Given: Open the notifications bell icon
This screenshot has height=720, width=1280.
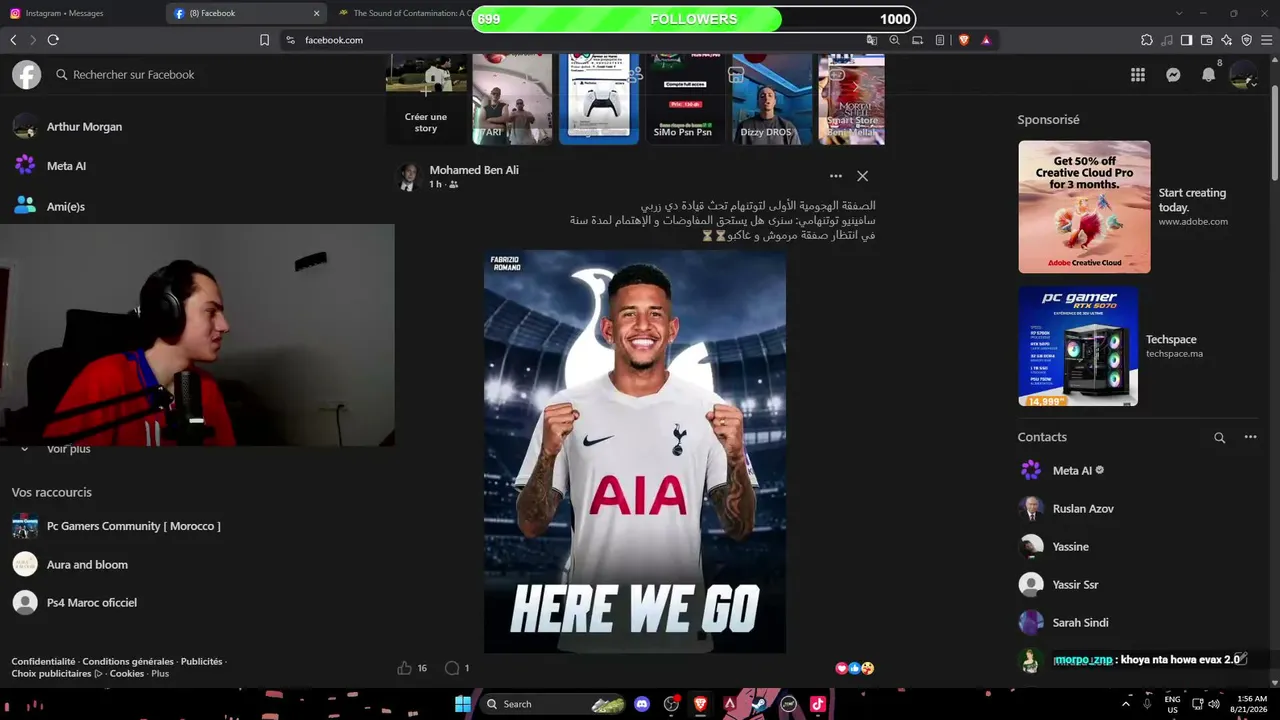Looking at the screenshot, I should (1208, 75).
